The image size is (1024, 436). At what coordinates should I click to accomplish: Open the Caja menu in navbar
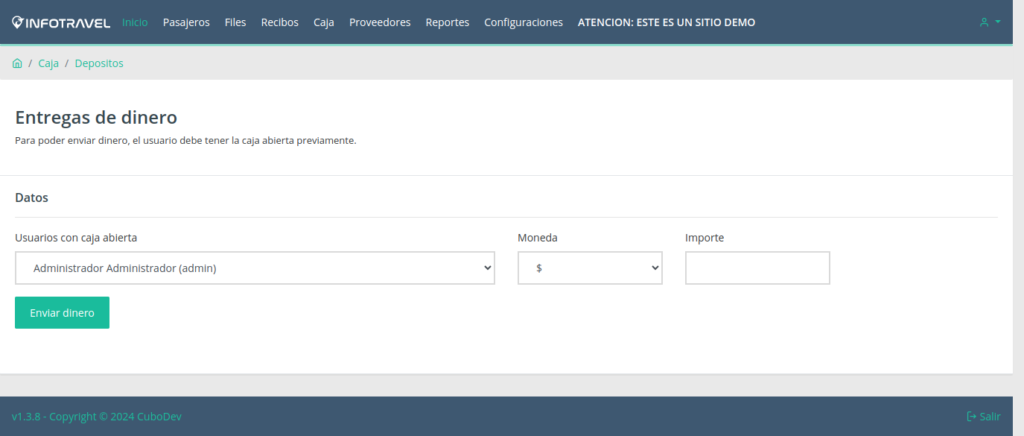[x=323, y=22]
